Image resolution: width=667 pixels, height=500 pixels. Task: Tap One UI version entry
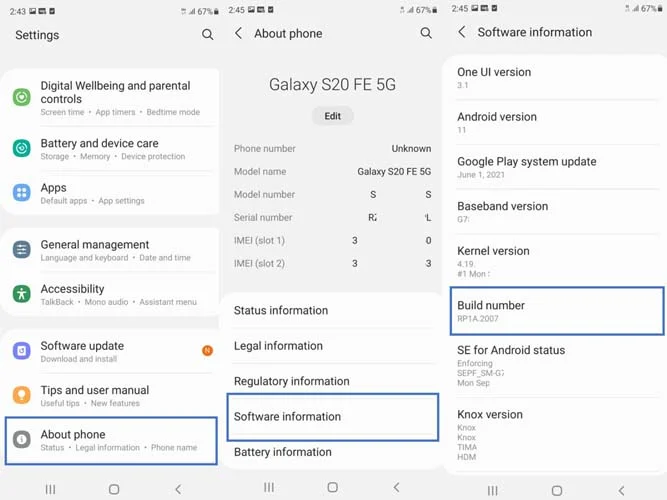557,78
